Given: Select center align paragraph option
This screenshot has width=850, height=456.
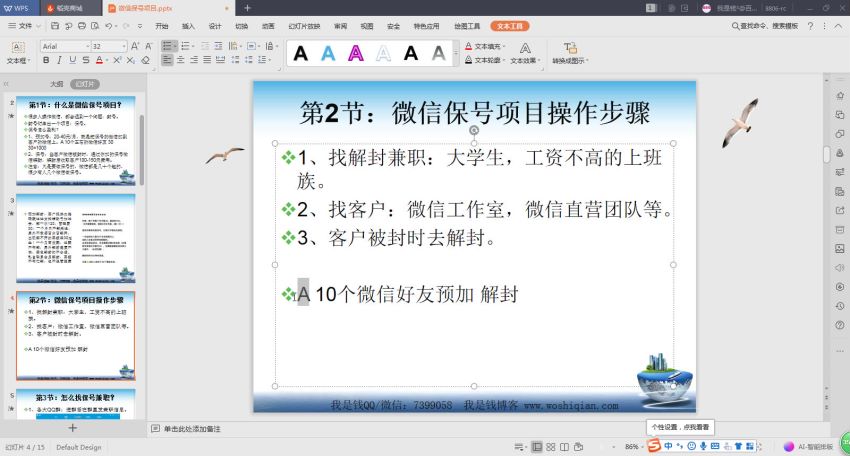Looking at the screenshot, I should pos(181,60).
